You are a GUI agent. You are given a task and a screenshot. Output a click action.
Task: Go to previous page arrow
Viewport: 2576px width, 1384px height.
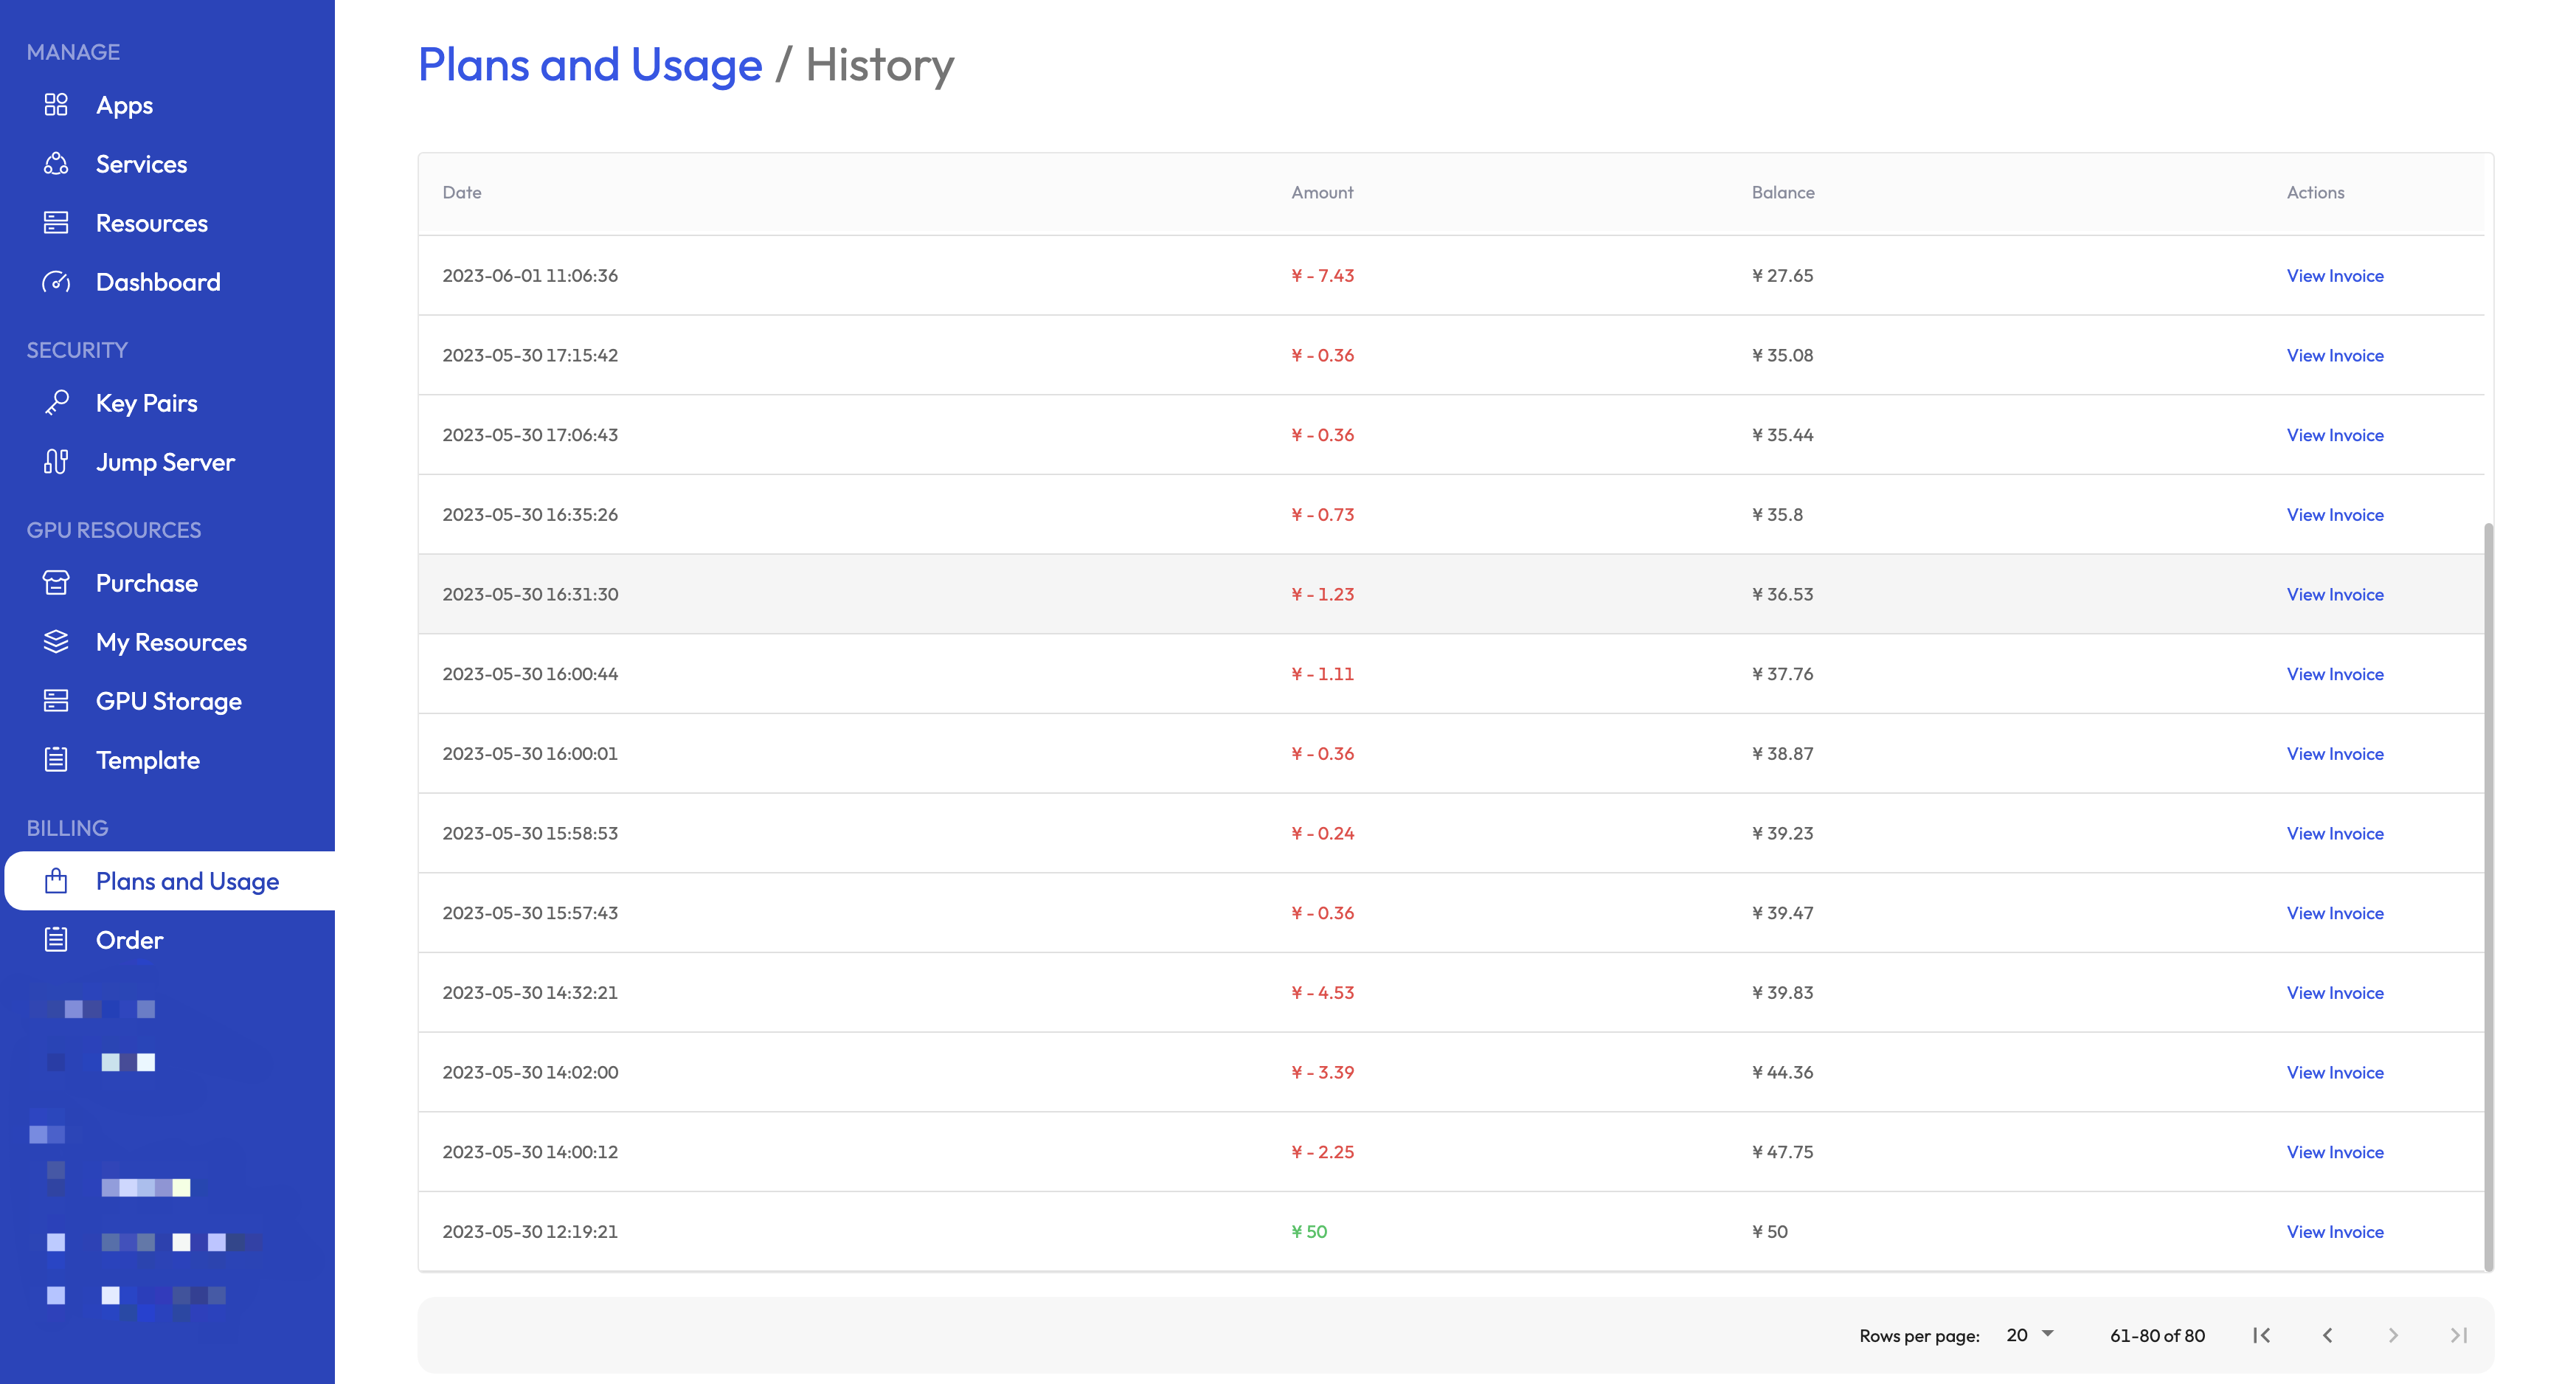2328,1335
